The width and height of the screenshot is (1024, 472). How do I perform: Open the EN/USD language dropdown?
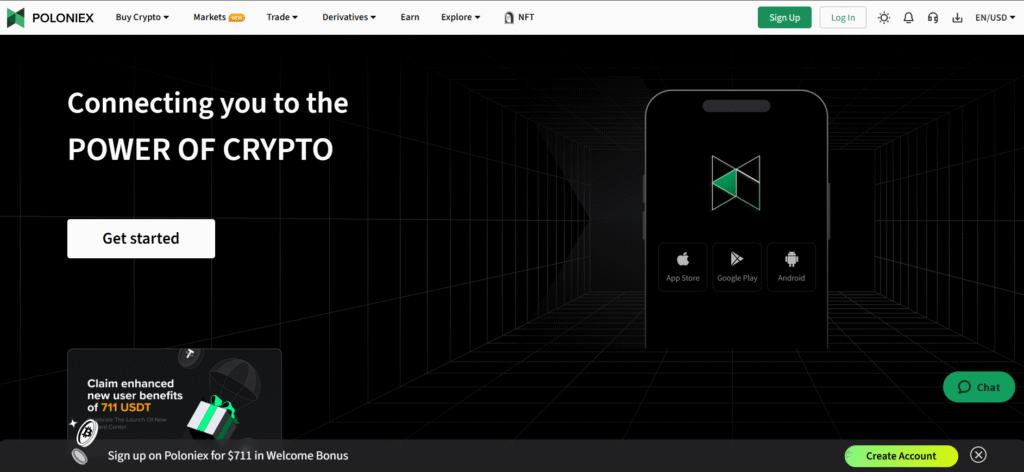(995, 18)
